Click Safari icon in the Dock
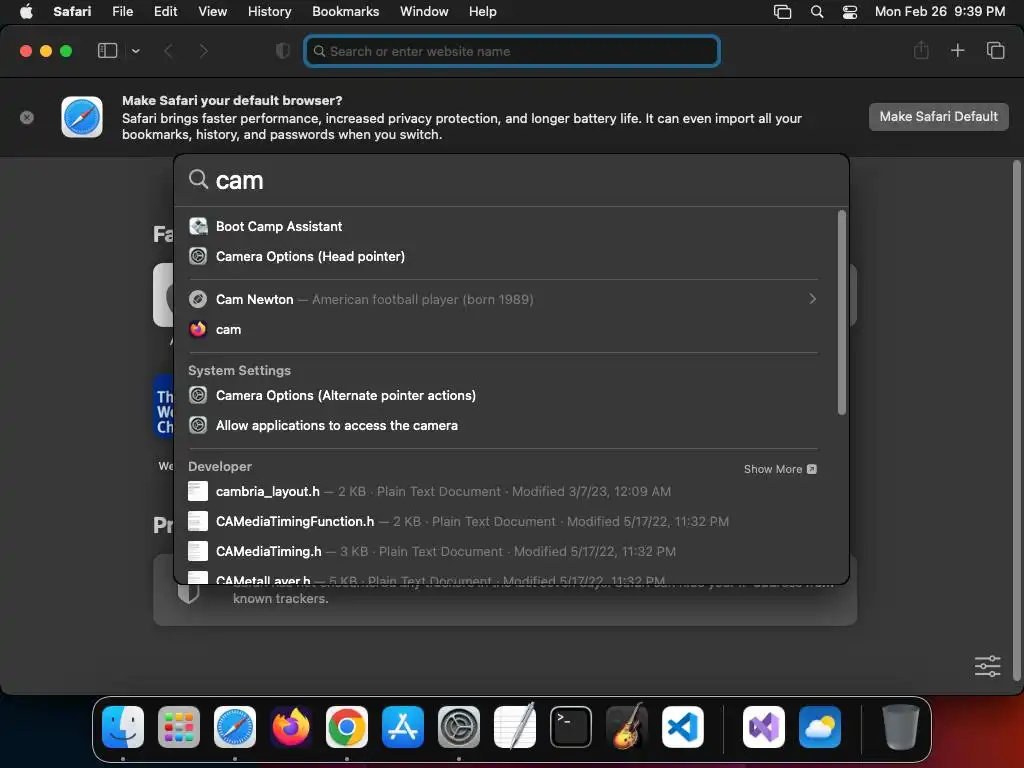This screenshot has height=768, width=1024. click(x=235, y=726)
